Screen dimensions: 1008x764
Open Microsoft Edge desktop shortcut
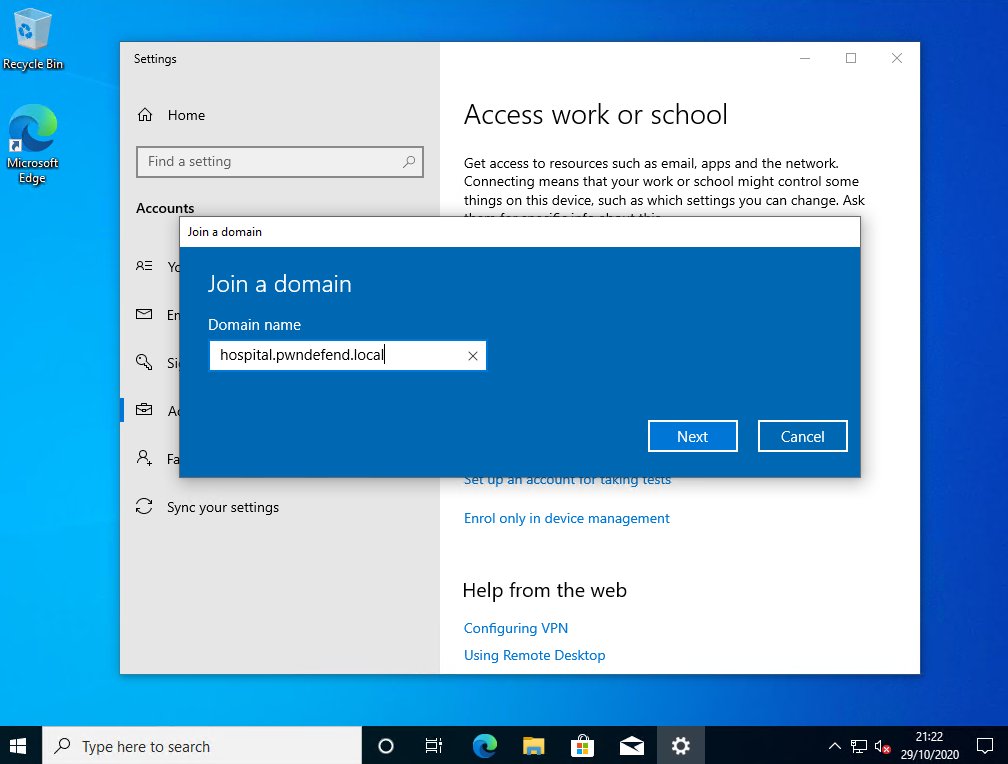tap(32, 144)
